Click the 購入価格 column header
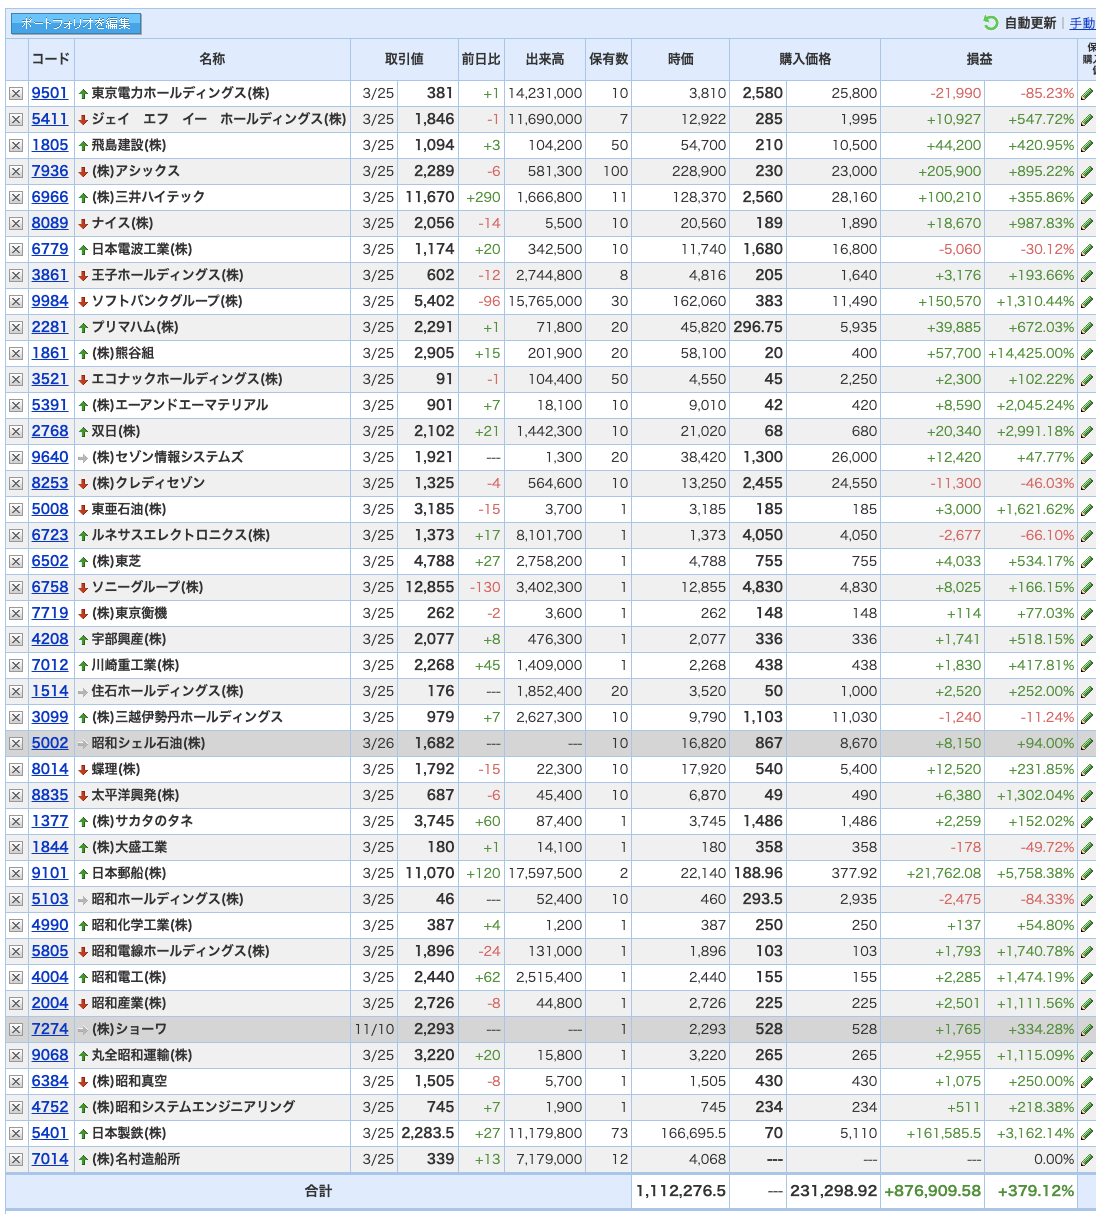 coord(805,59)
